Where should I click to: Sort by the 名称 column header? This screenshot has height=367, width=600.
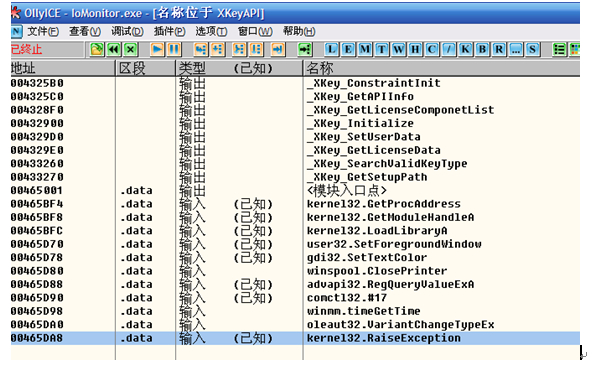click(x=442, y=68)
